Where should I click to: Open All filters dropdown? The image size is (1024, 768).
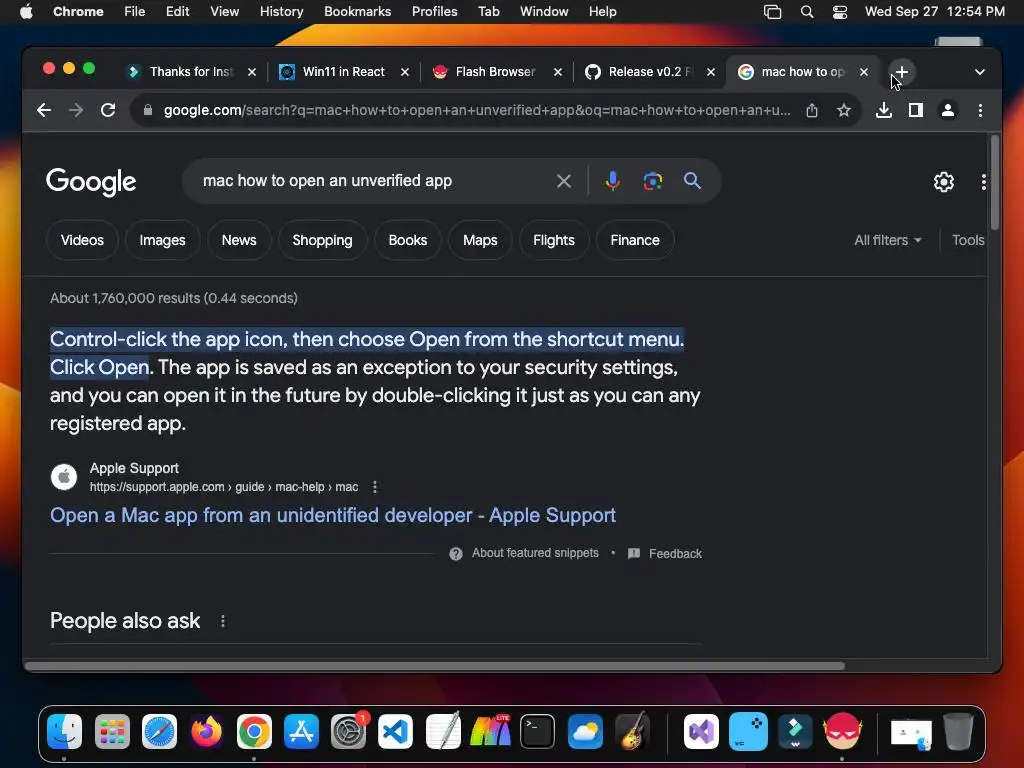coord(888,240)
